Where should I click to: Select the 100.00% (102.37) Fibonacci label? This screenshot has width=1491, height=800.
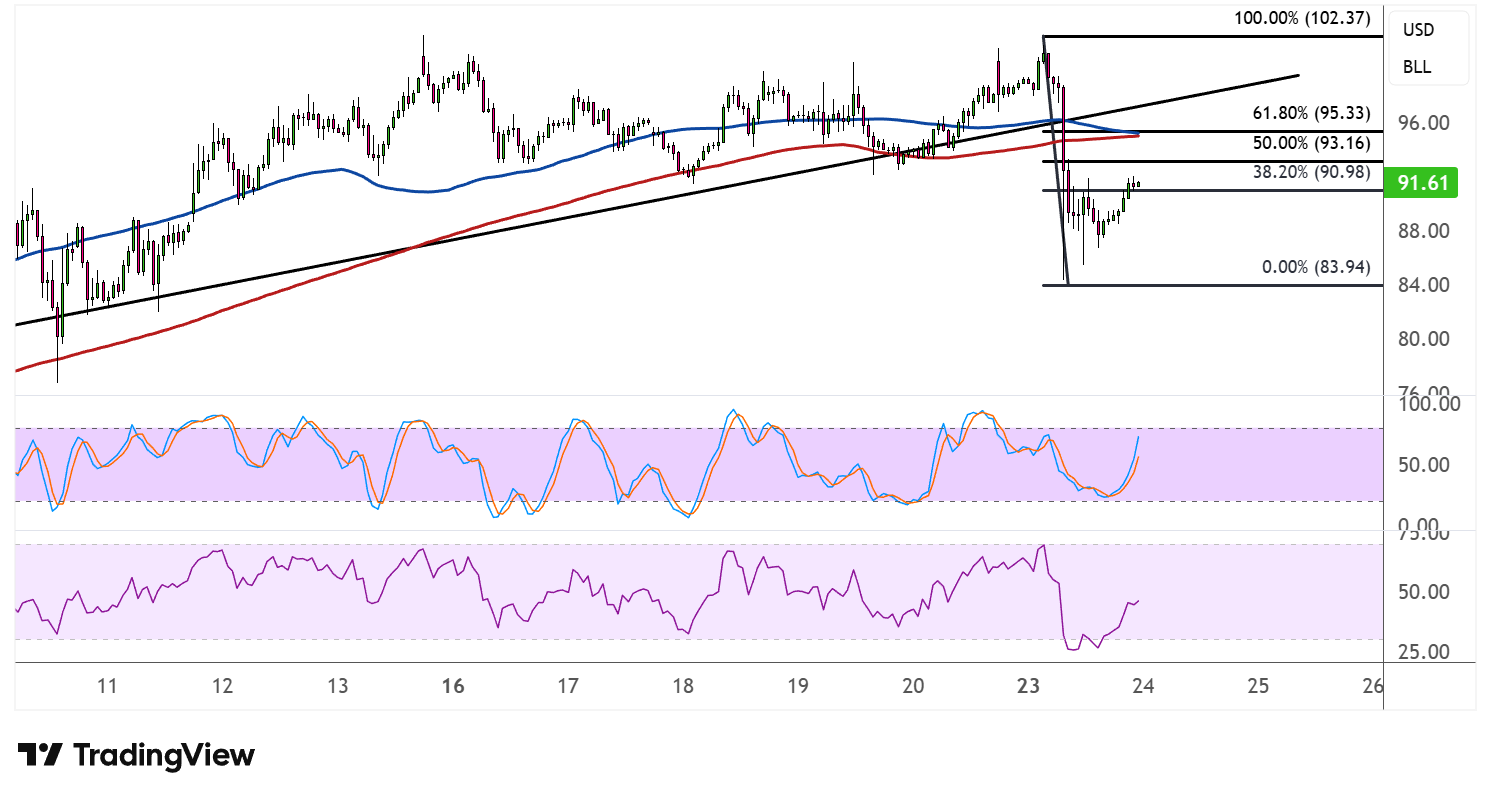coord(1302,18)
